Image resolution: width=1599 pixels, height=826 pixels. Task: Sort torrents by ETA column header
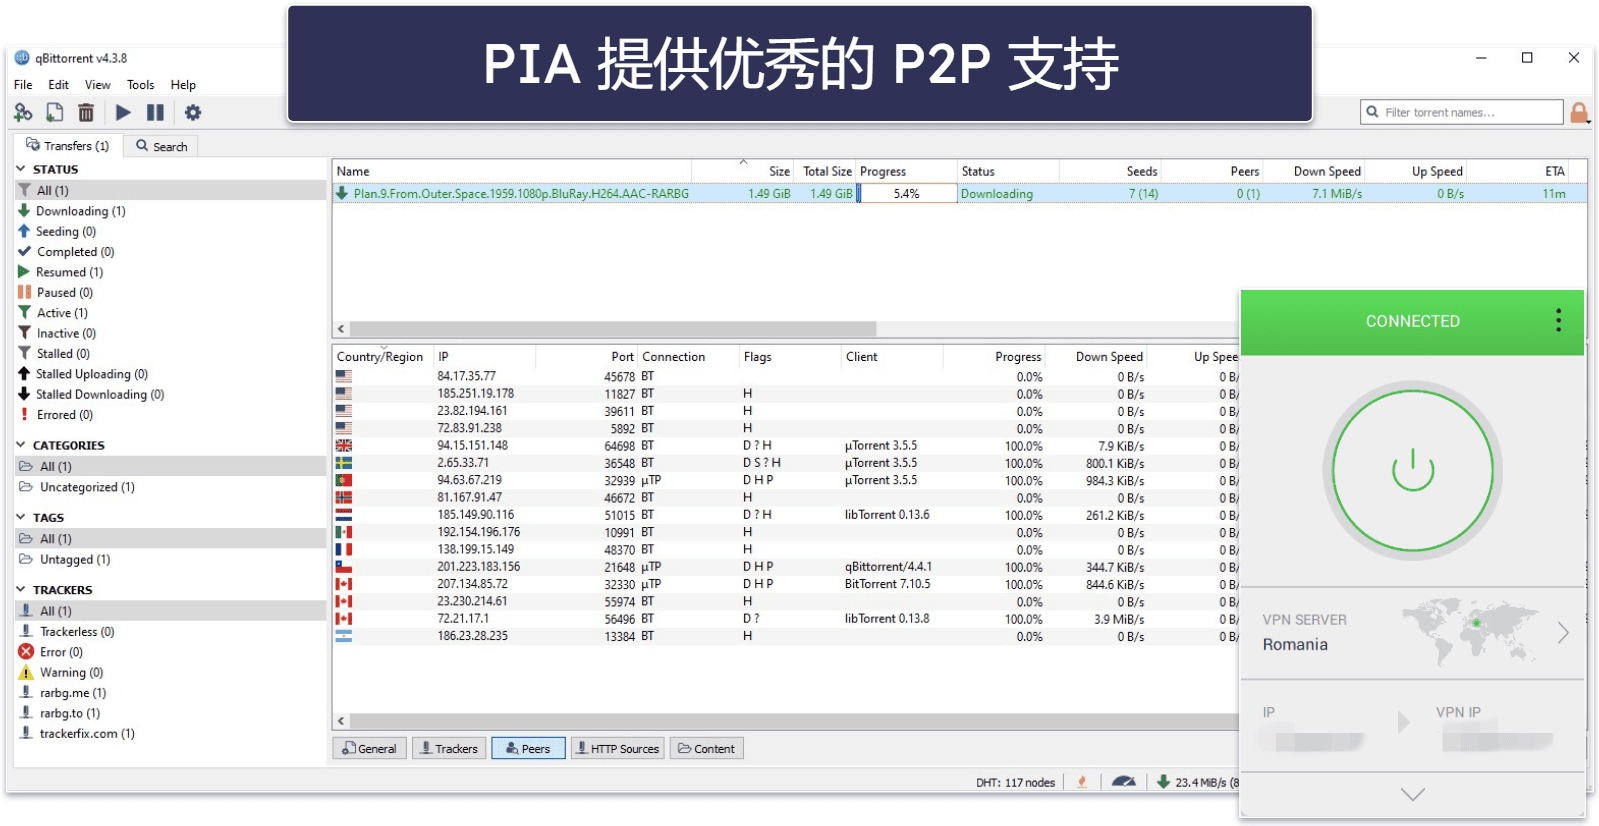(x=1518, y=172)
